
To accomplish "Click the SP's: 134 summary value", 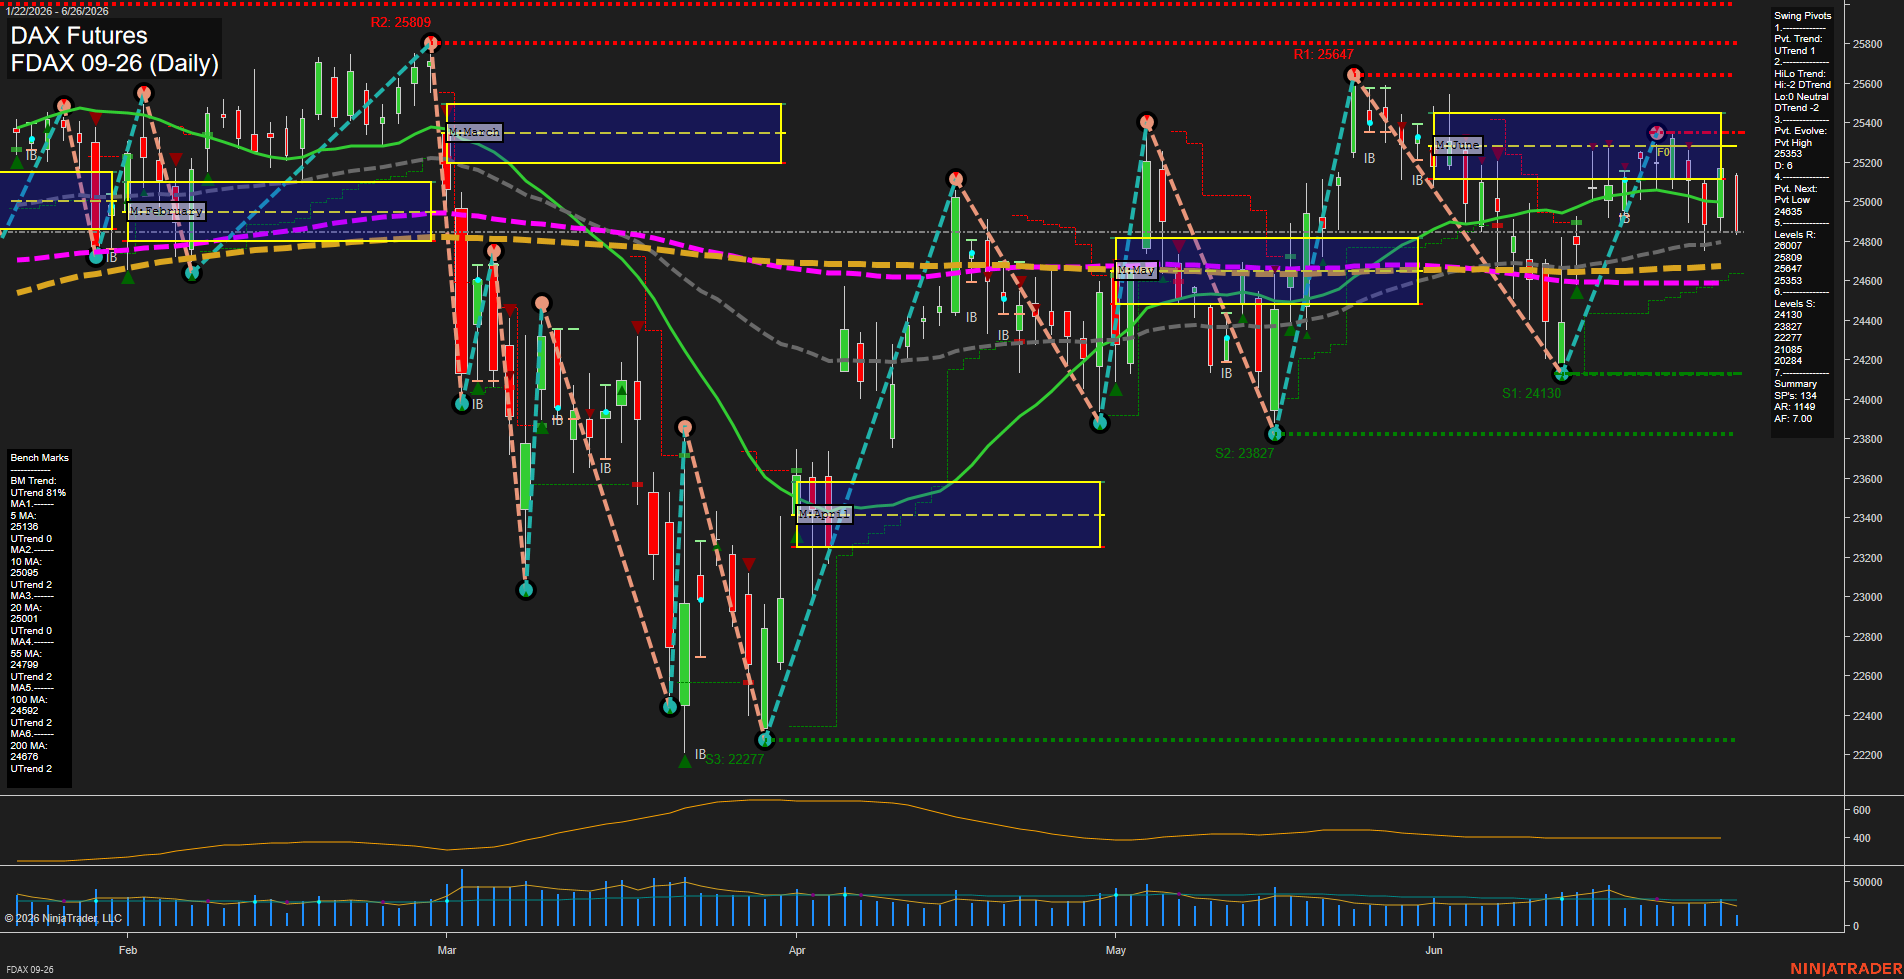I will (x=1795, y=396).
